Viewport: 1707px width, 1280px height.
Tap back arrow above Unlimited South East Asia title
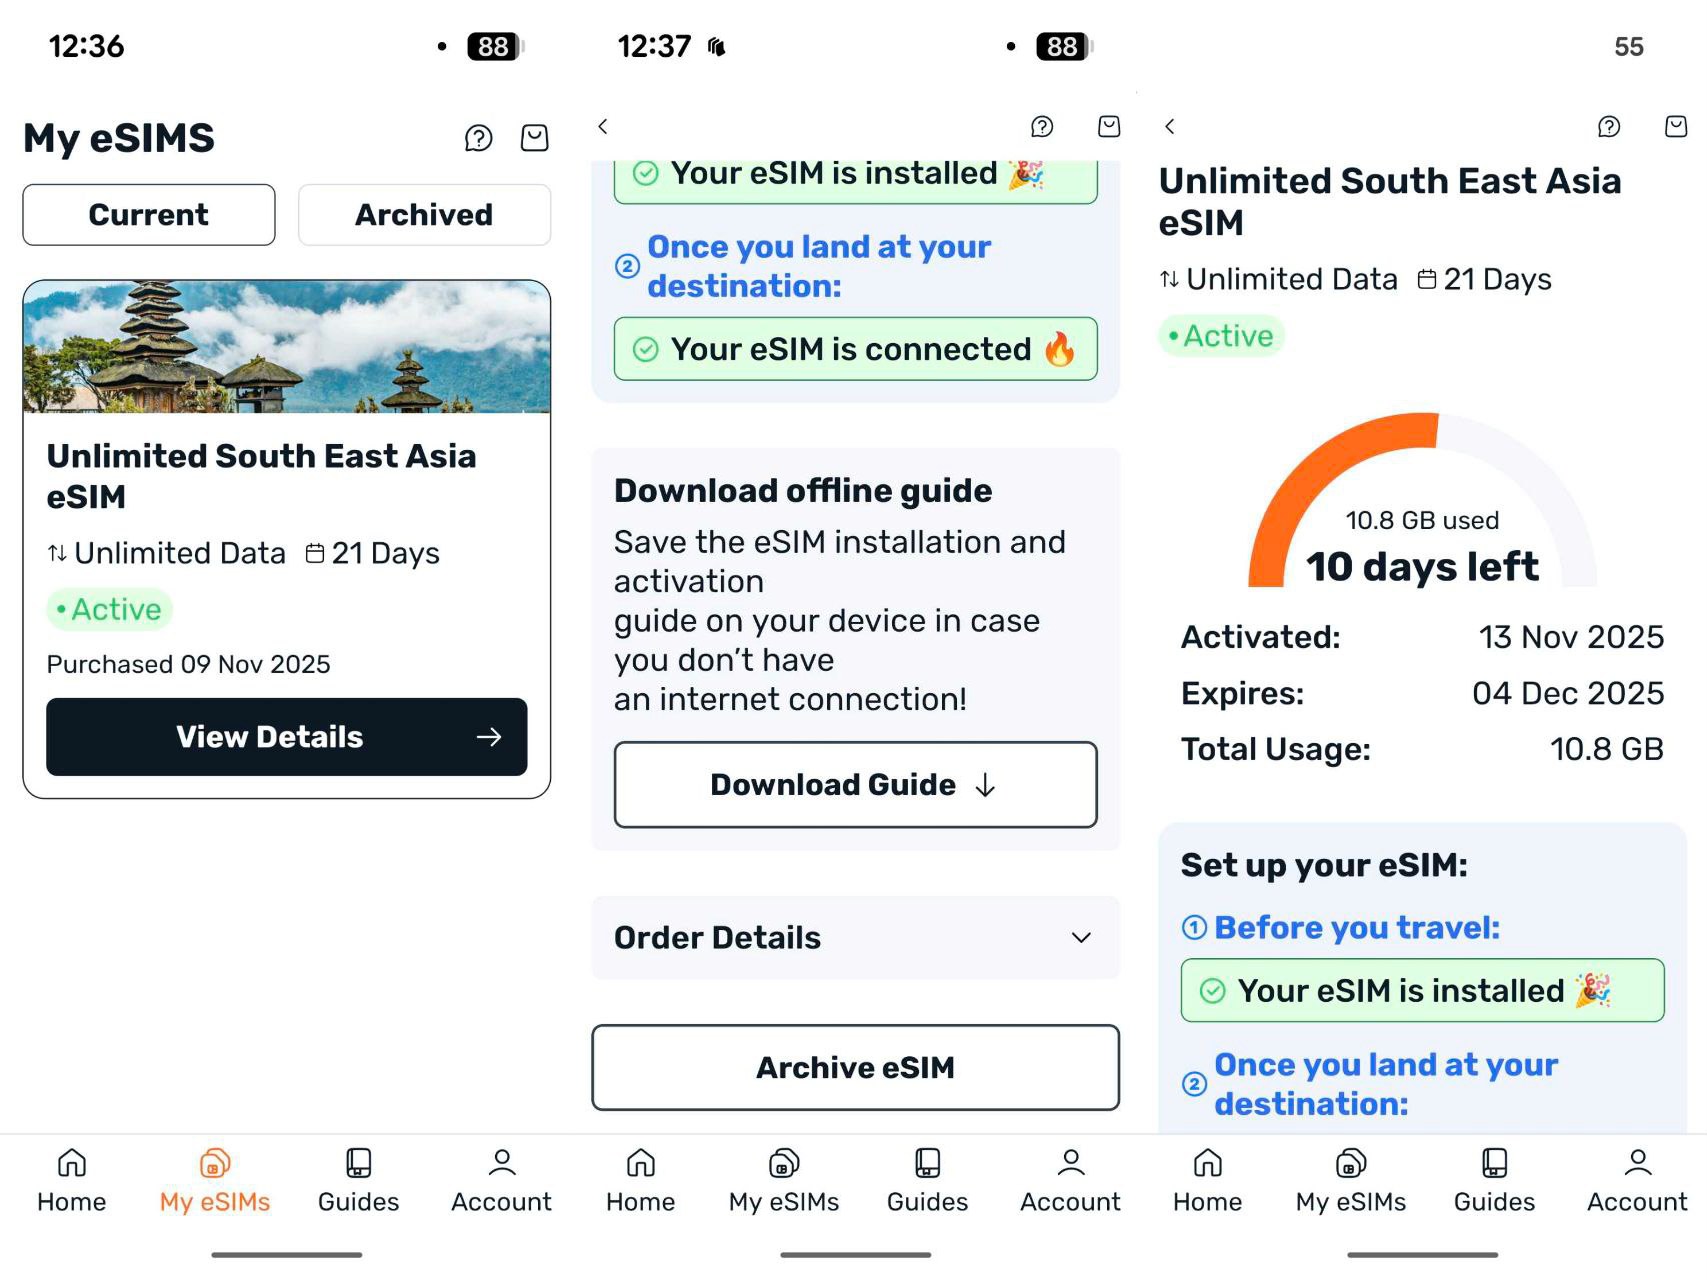click(x=1170, y=126)
